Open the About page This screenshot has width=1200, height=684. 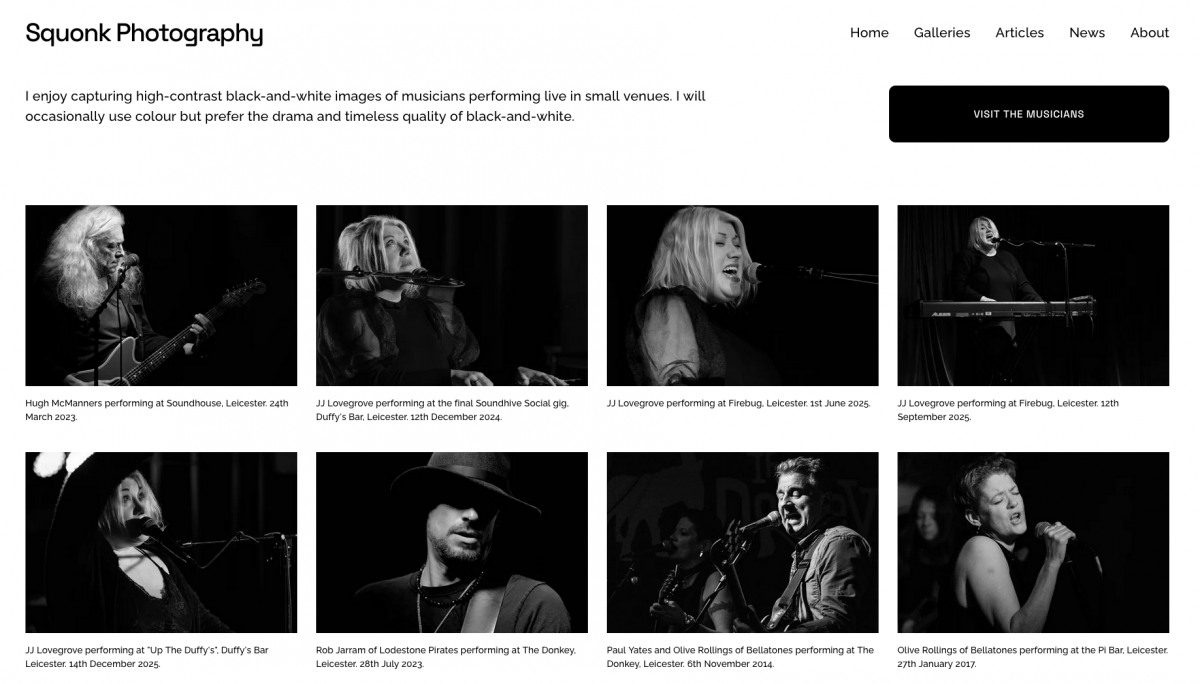(1149, 33)
